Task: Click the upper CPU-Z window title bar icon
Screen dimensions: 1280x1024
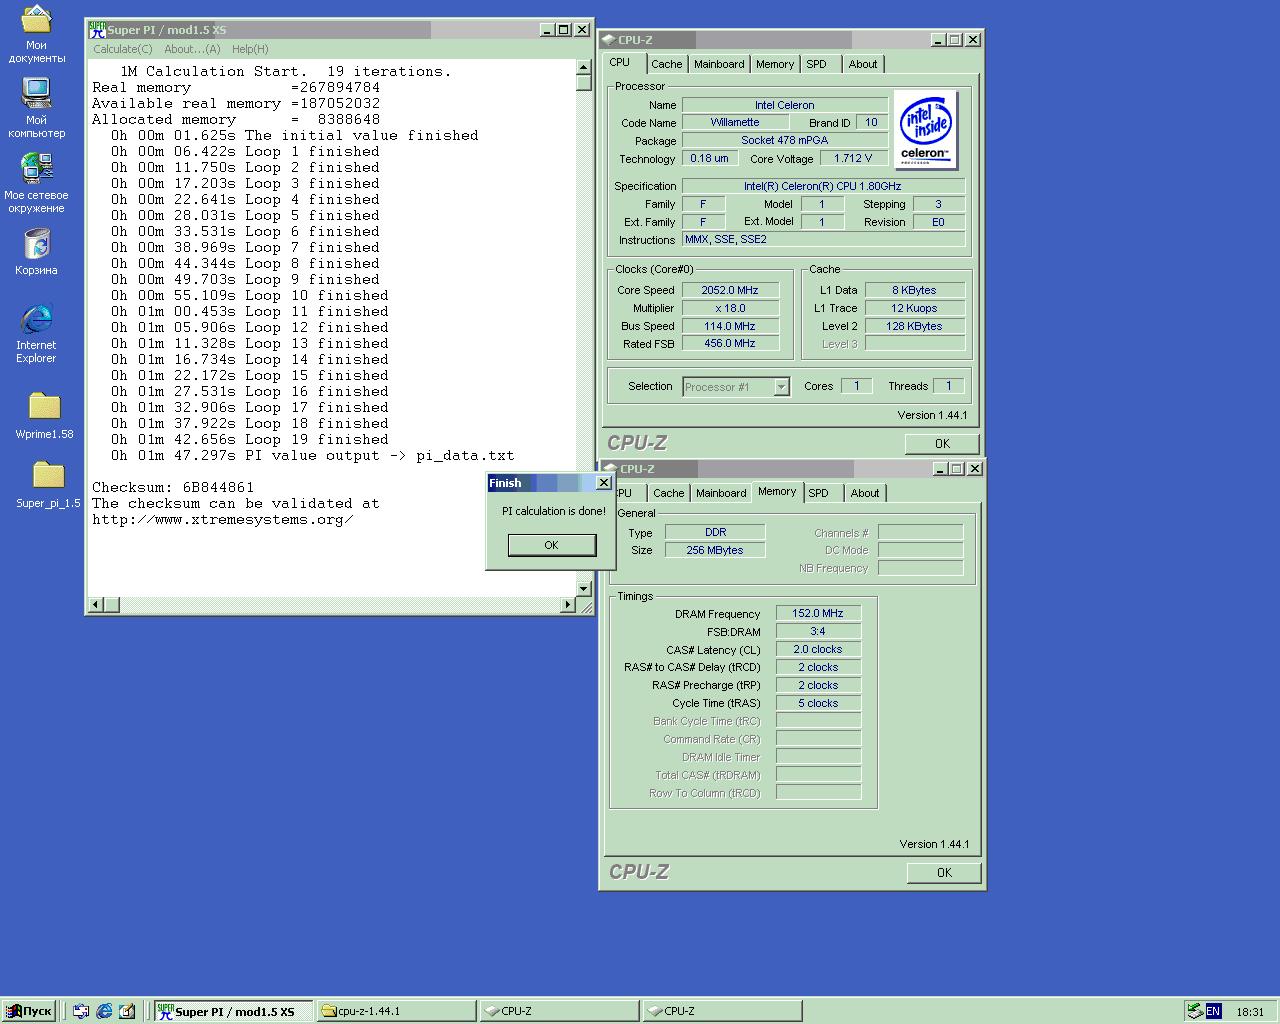Action: (x=609, y=40)
